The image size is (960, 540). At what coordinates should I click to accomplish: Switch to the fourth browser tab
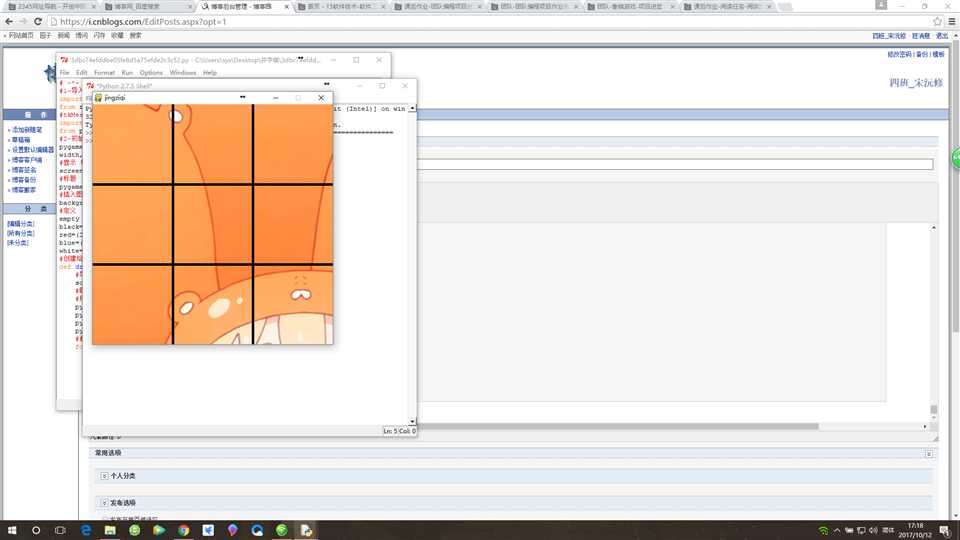pos(339,6)
